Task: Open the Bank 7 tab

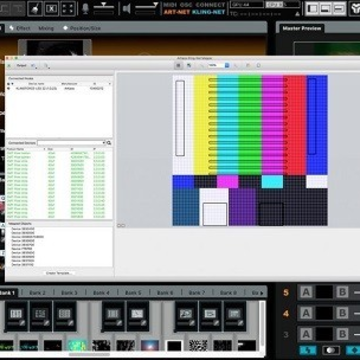Action: [x=197, y=293]
